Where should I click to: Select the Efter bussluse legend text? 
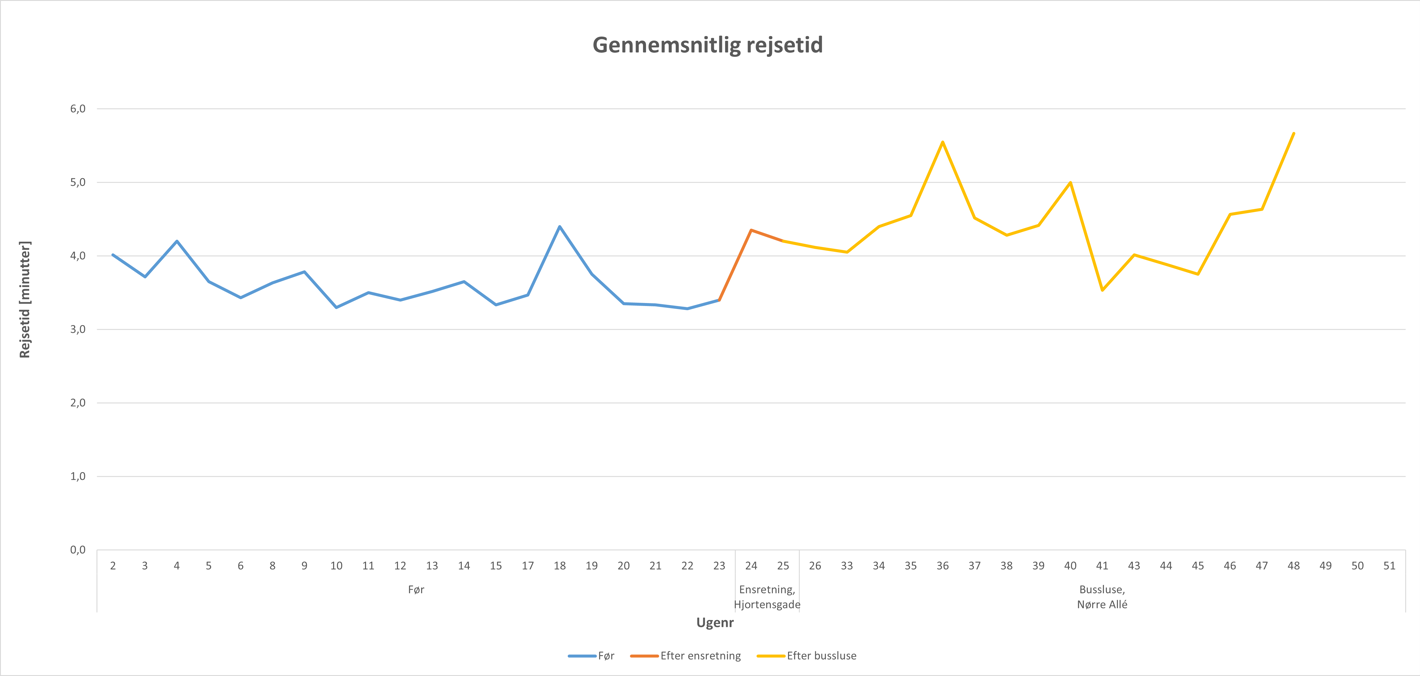[821, 656]
